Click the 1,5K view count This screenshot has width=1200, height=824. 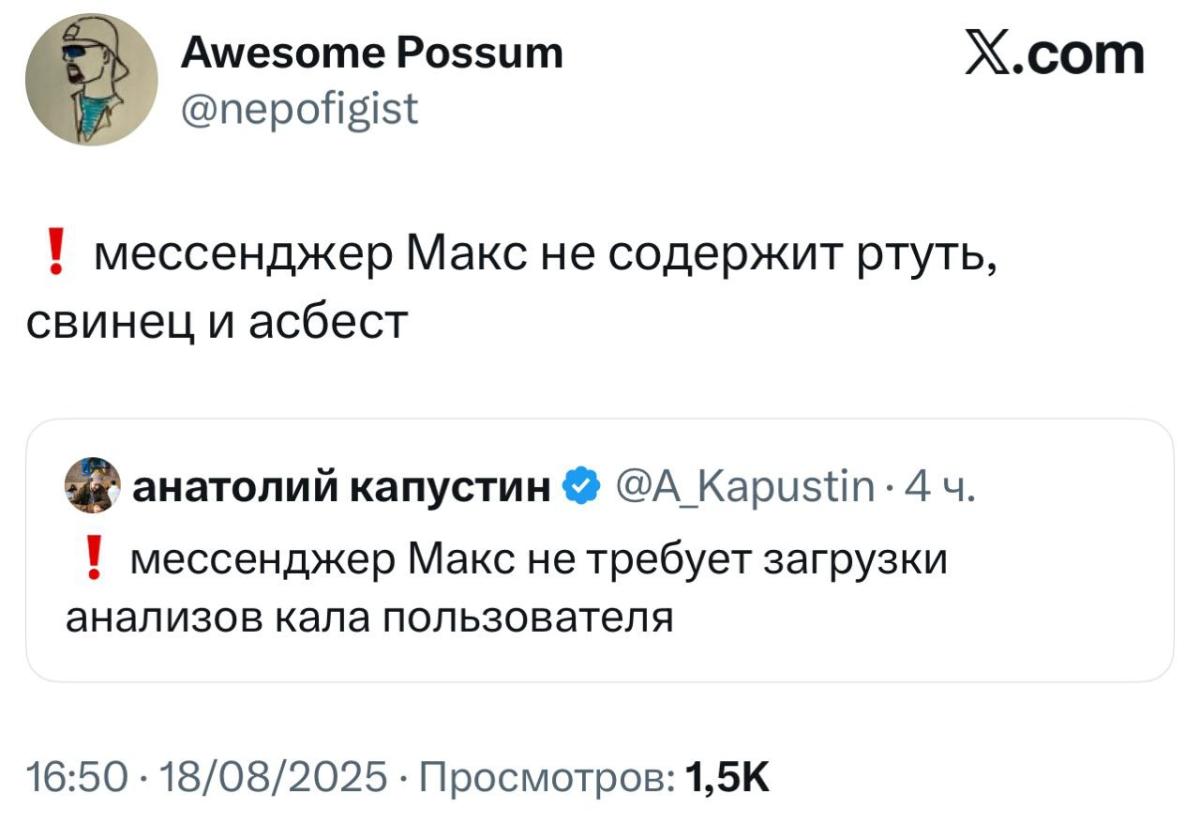click(x=729, y=775)
